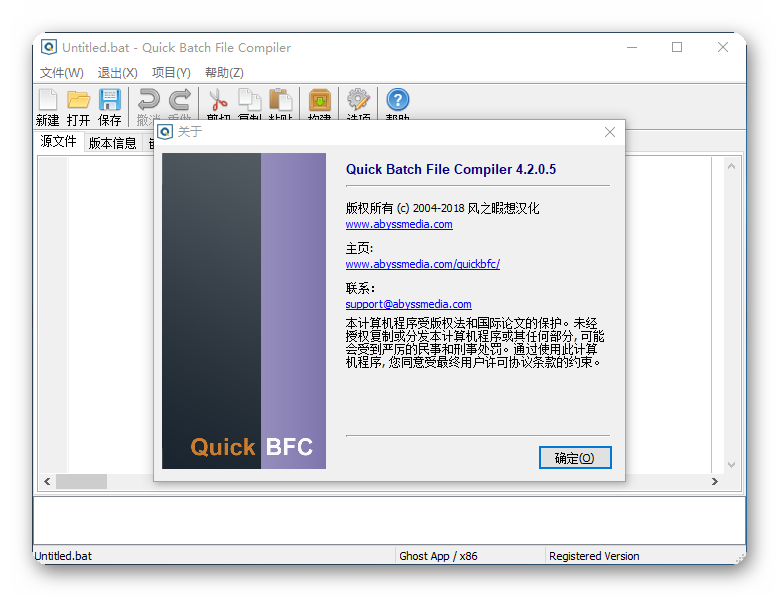Click the support@abyssmedia.com email link
Viewport: 779px width, 597px height.
click(408, 304)
